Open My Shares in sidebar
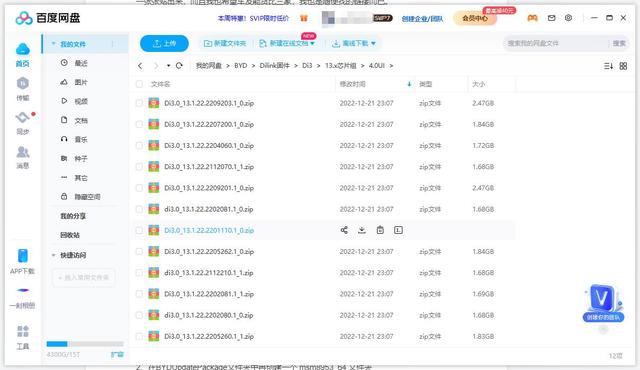This screenshot has width=640, height=370. pyautogui.click(x=73, y=216)
